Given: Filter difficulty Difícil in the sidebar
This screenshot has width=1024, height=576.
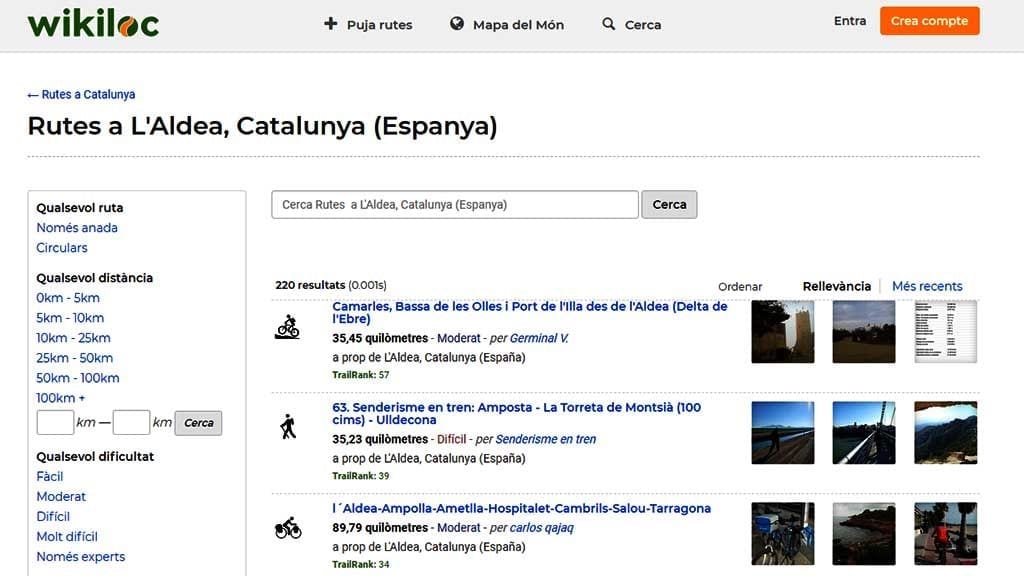Looking at the screenshot, I should pyautogui.click(x=53, y=517).
